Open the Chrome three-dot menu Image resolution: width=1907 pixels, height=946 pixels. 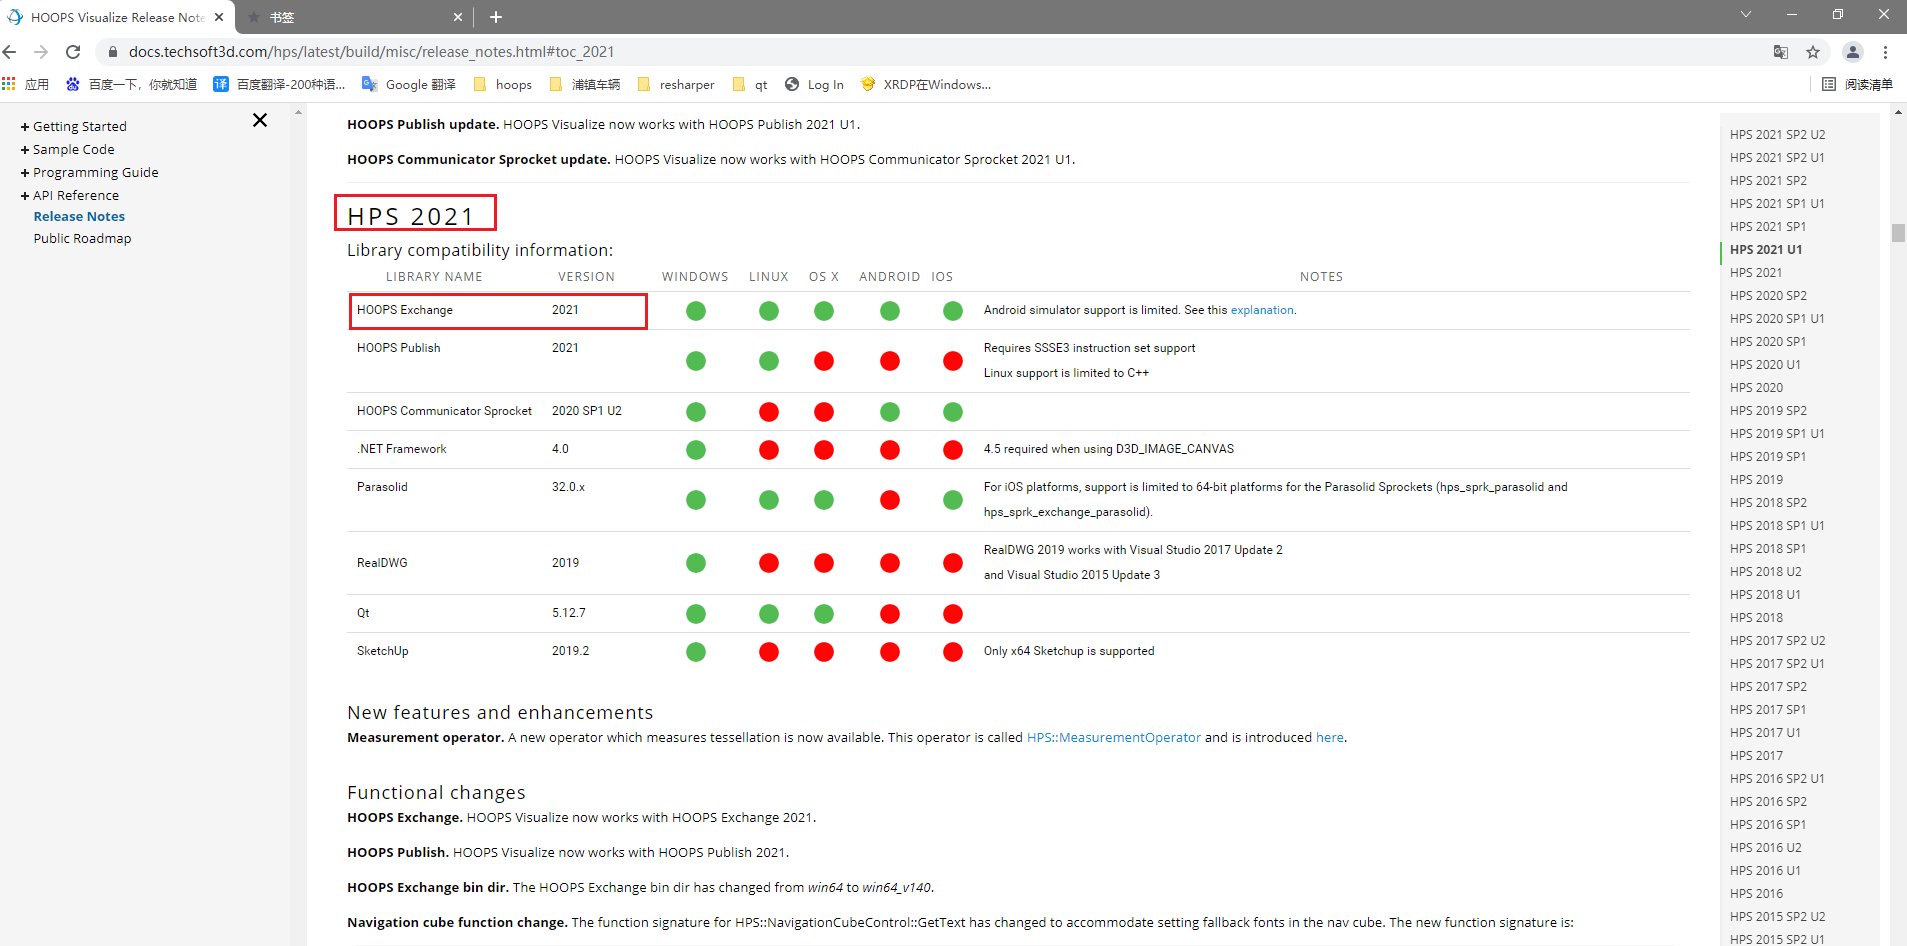[1885, 52]
